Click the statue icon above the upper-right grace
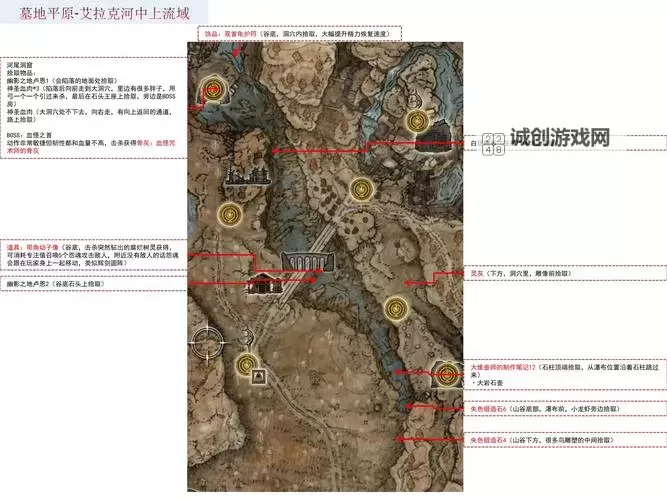This screenshot has height=500, width=667. [x=412, y=100]
